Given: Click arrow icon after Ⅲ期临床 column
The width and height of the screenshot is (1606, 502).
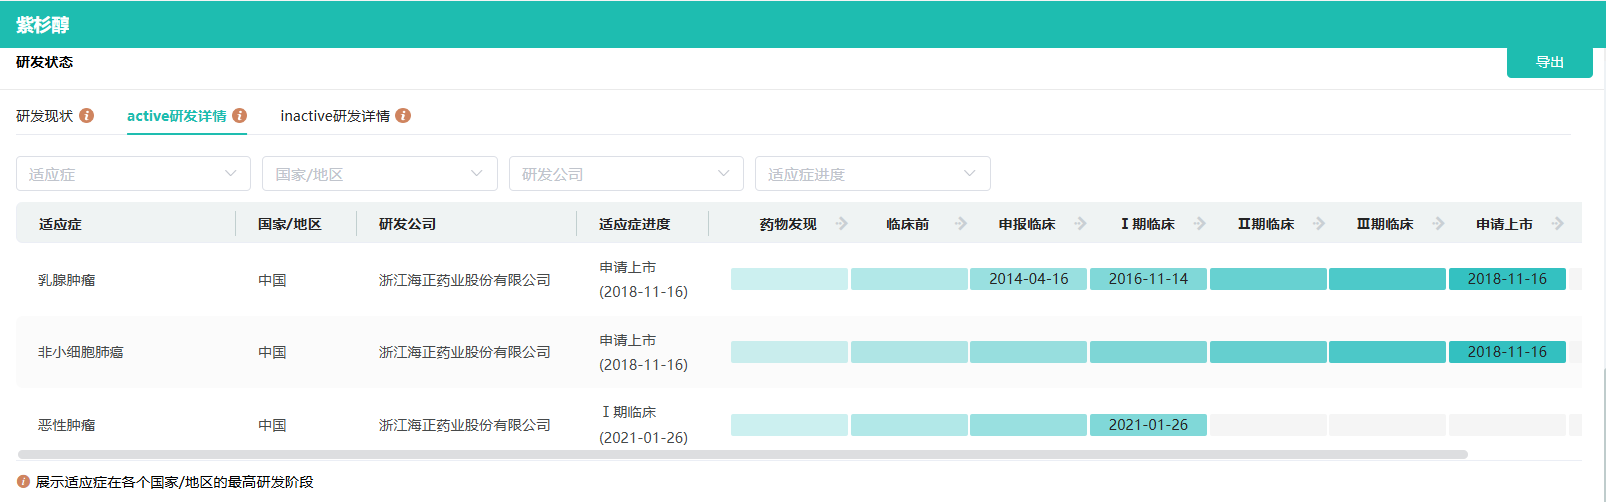Looking at the screenshot, I should (1438, 224).
